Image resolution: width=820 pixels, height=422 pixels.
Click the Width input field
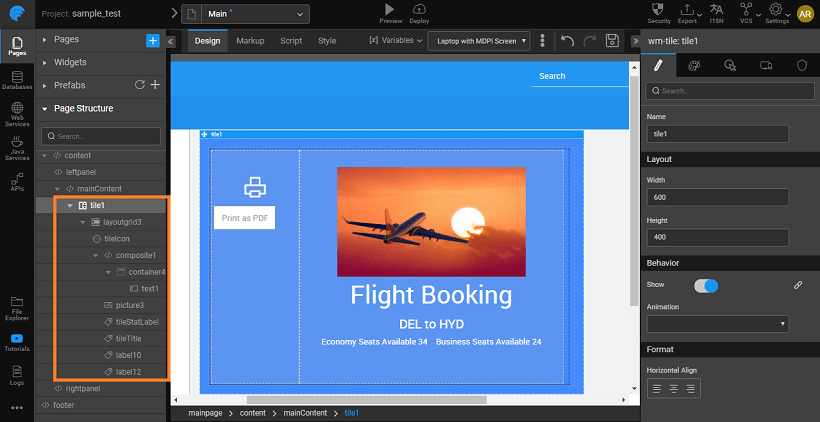point(717,198)
